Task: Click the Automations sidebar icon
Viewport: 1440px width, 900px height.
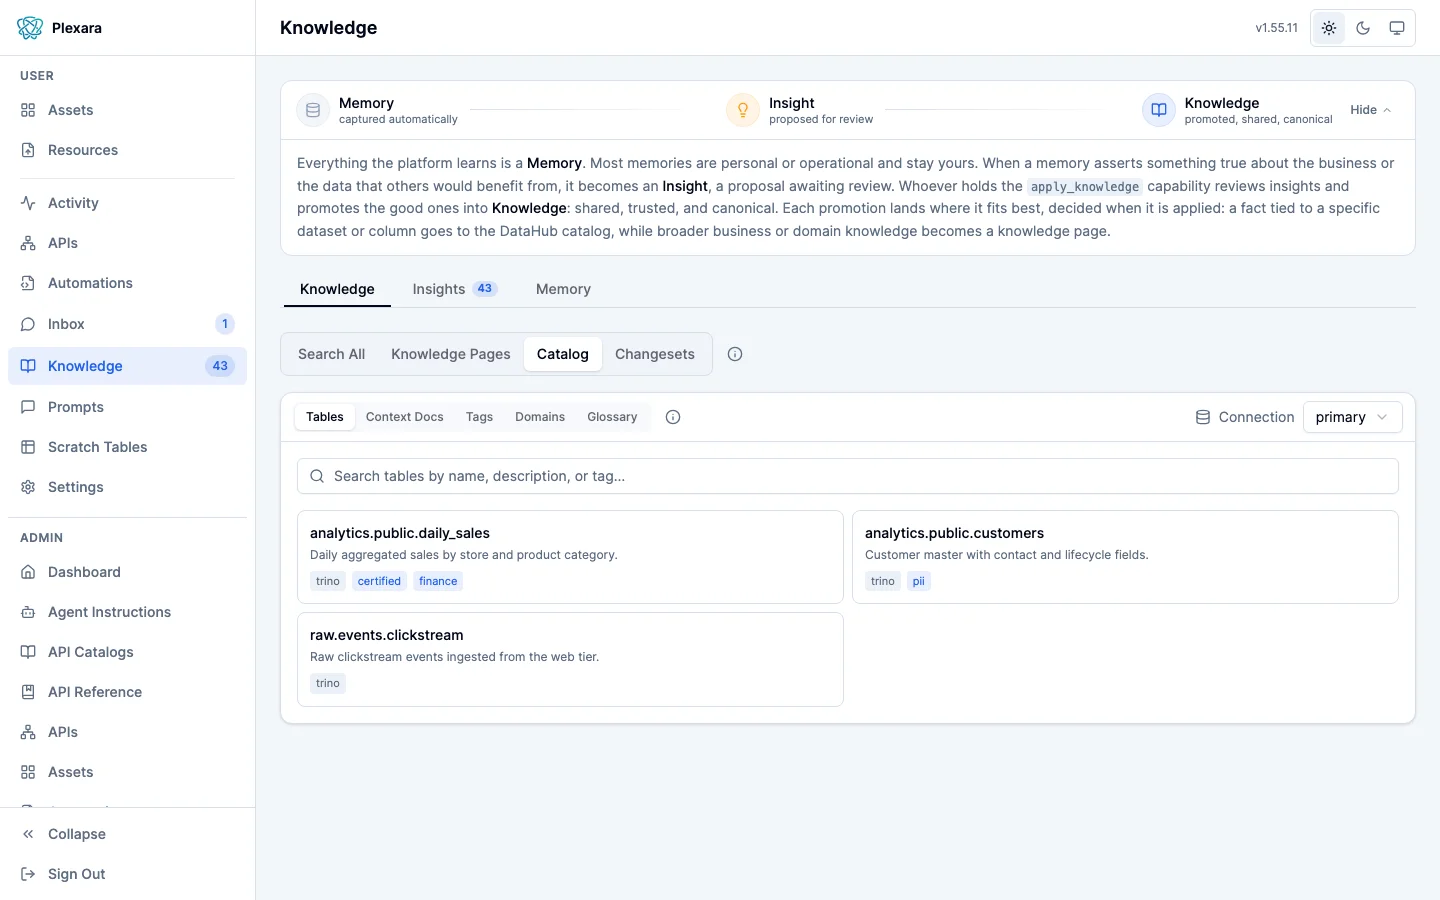Action: click(x=28, y=283)
